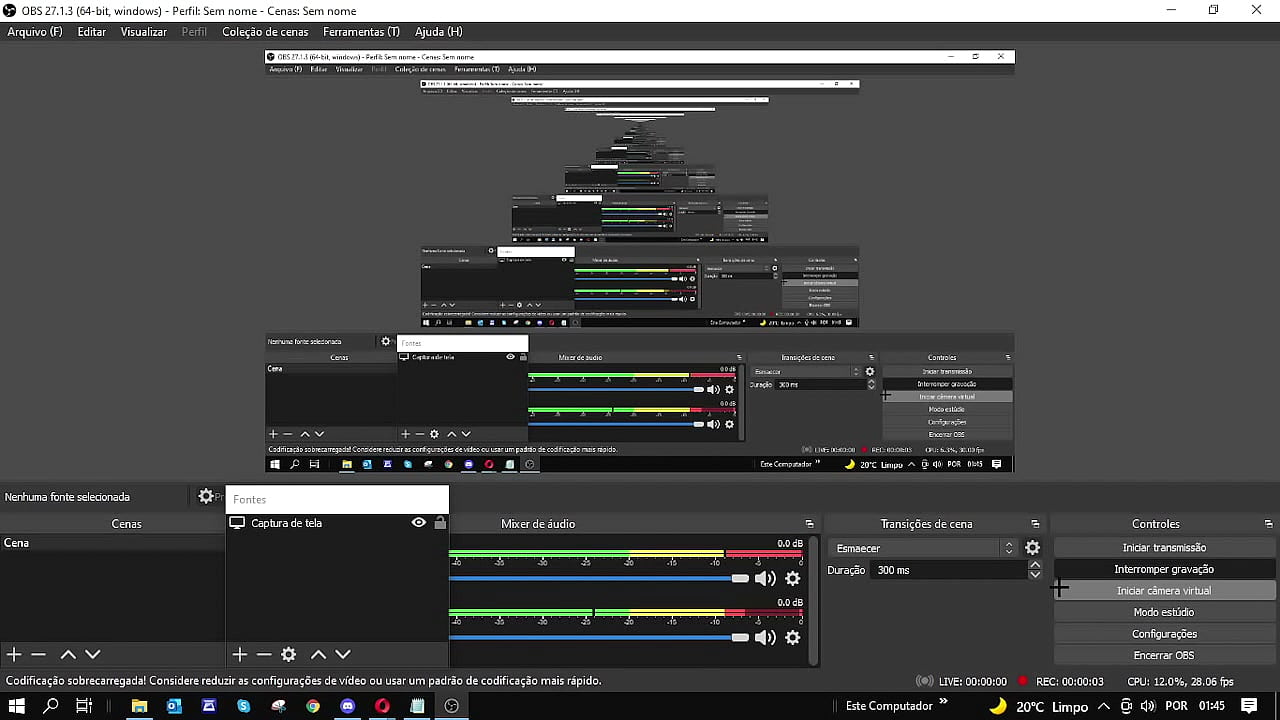Open transition properties gear beside Esmaecer
Viewport: 1280px width, 720px height.
coord(1033,548)
